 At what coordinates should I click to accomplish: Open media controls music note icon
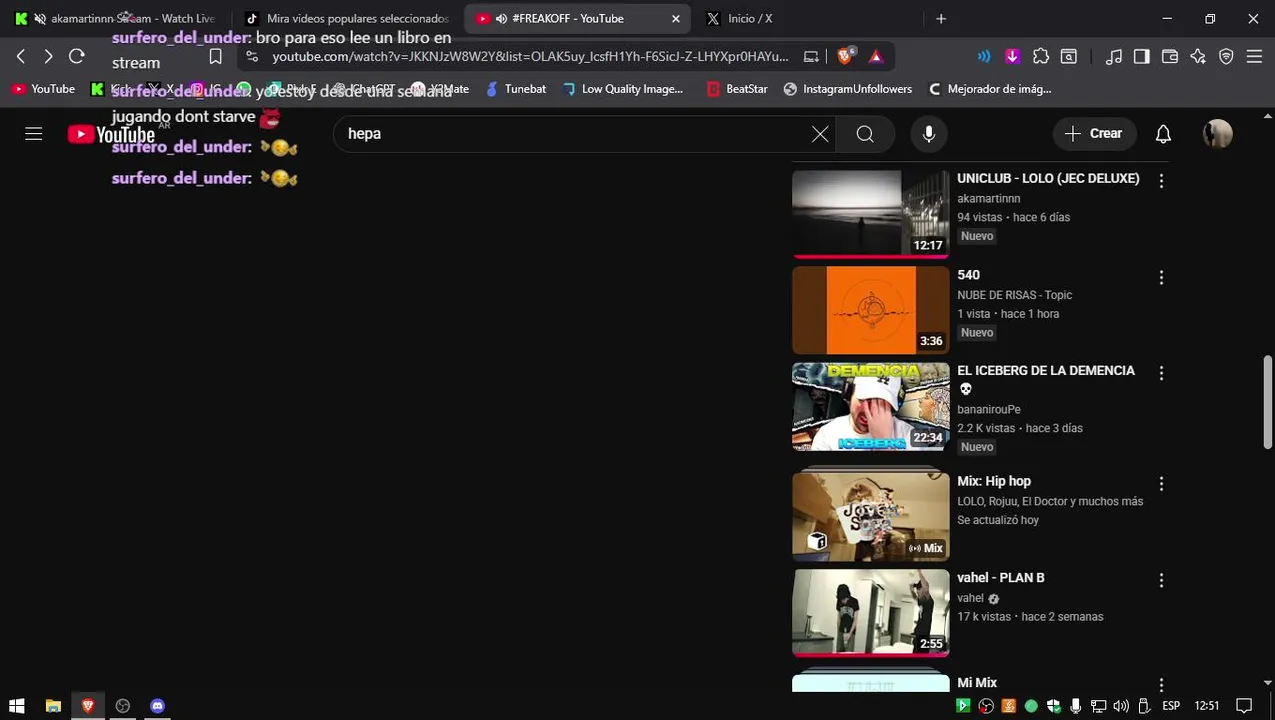click(1113, 57)
